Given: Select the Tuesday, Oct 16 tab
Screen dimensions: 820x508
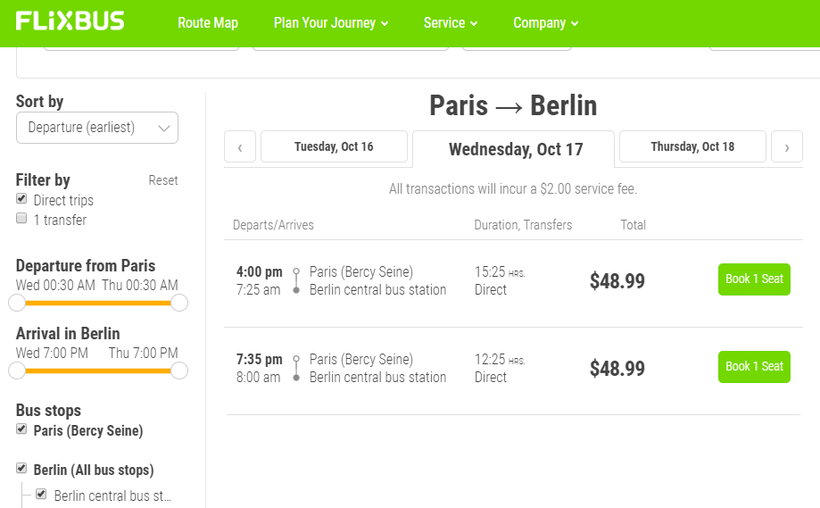Looking at the screenshot, I should (x=334, y=147).
